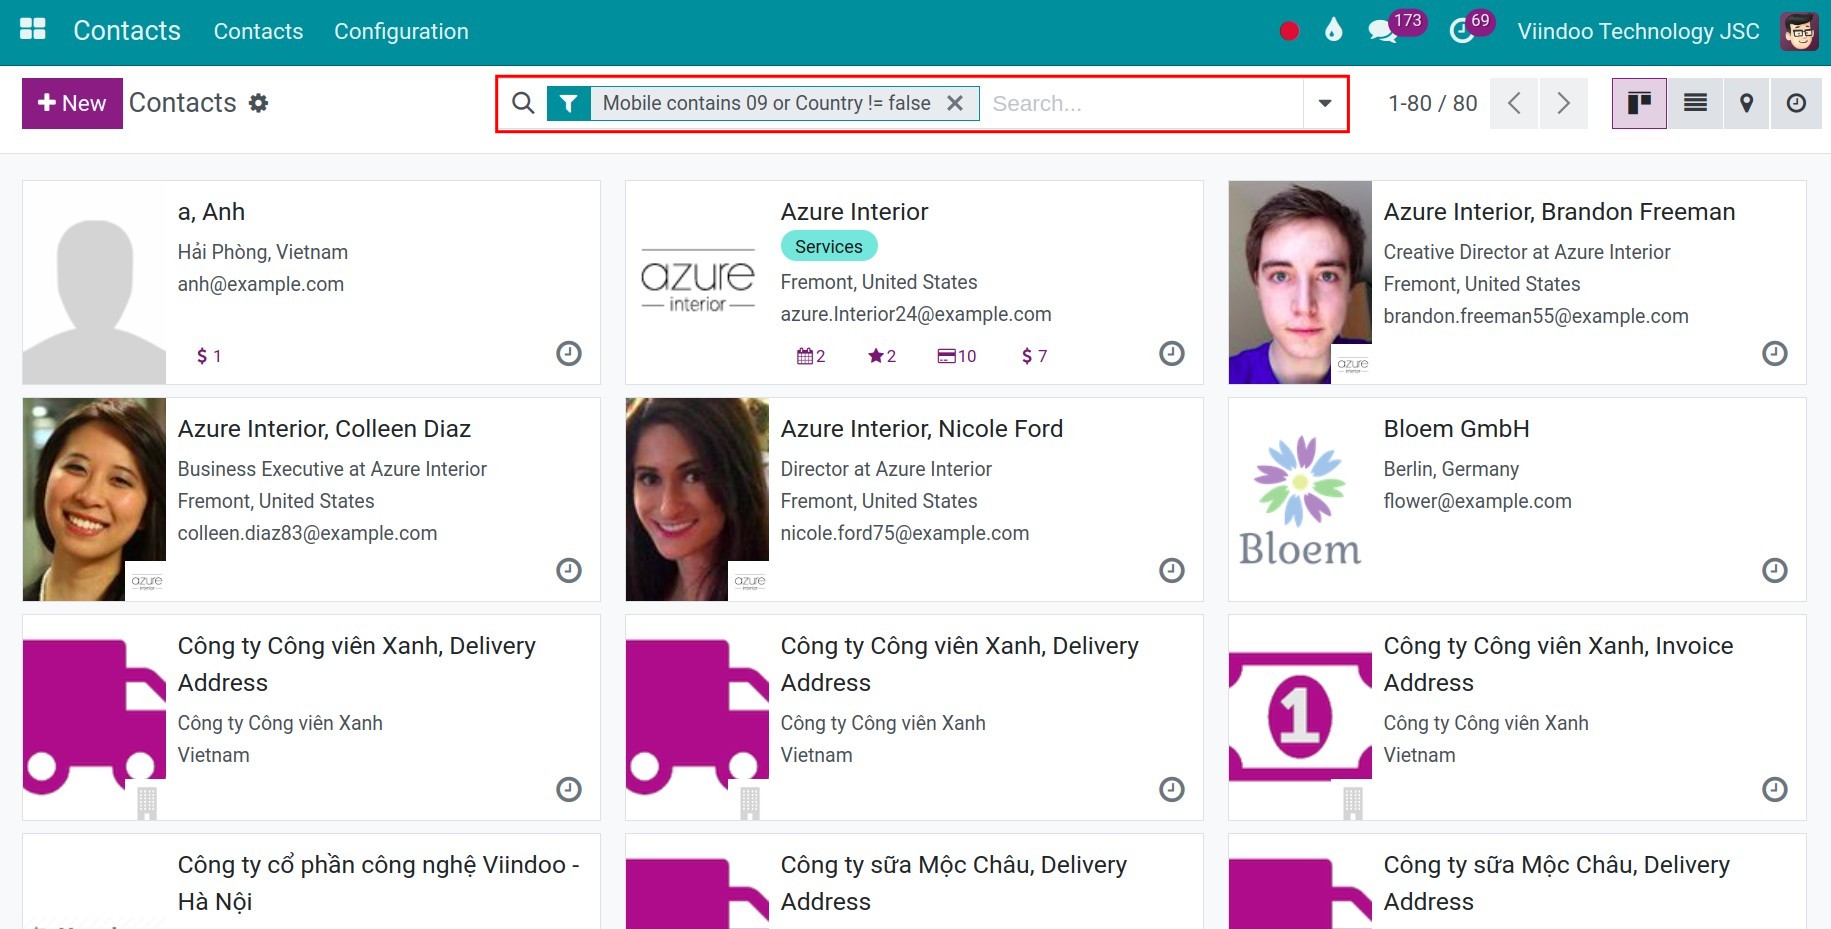Open activity clock on Colleen Diaz card

(569, 570)
